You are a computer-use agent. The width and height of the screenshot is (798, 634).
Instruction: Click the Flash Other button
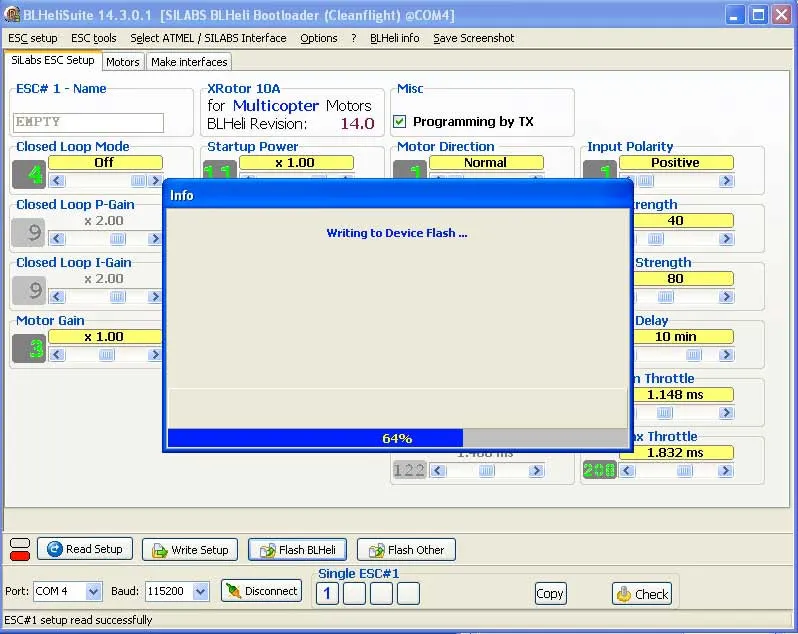pos(406,550)
